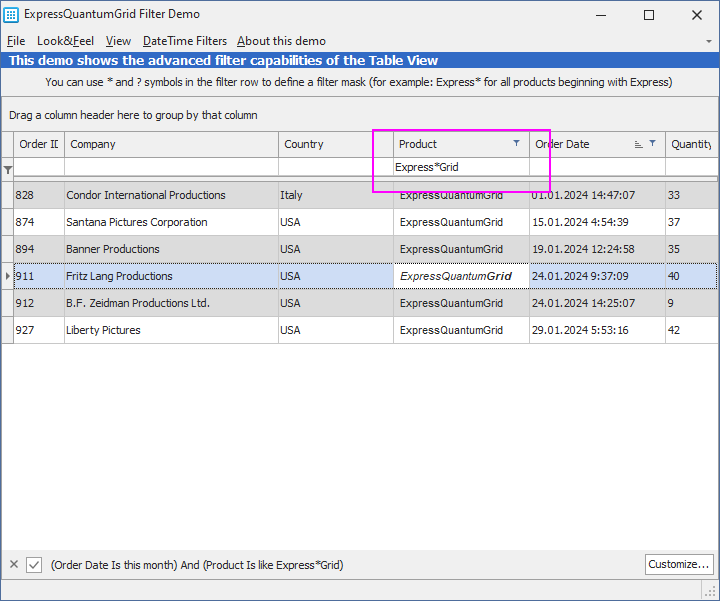Open the Look&Feel menu

tap(65, 41)
